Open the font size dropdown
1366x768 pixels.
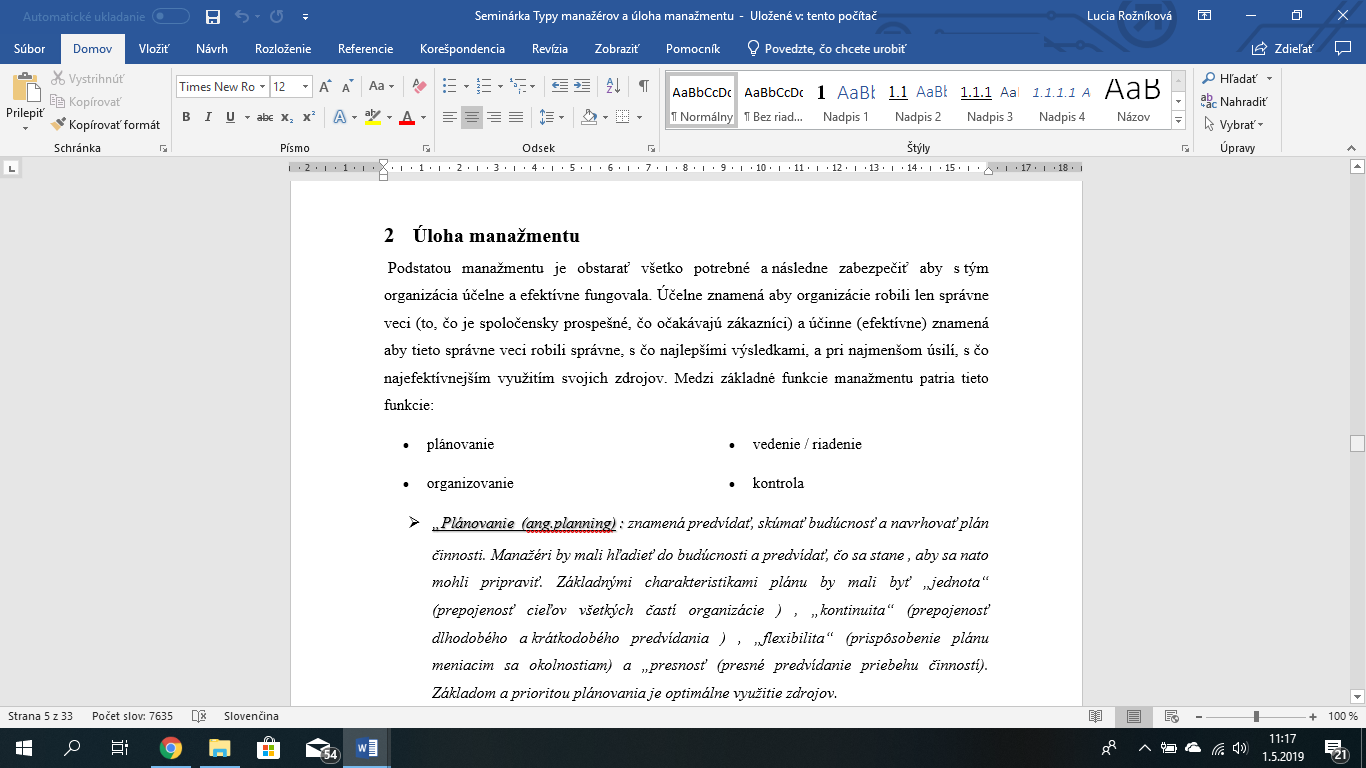[x=305, y=87]
